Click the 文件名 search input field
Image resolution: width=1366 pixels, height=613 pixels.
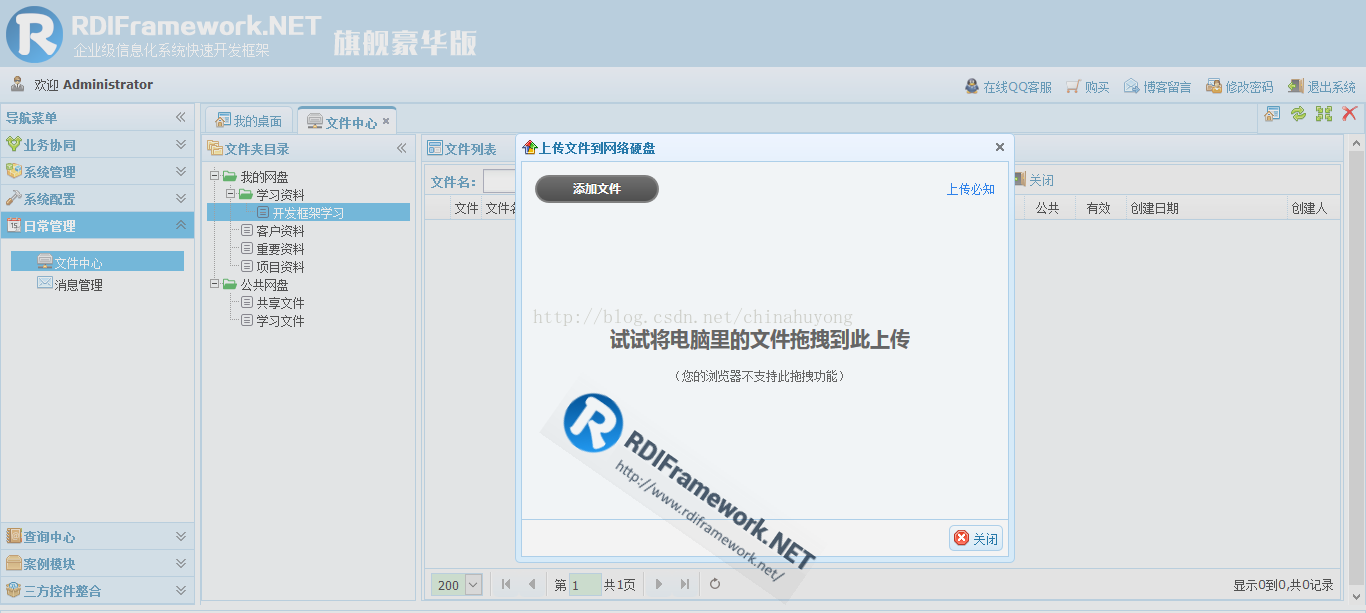pyautogui.click(x=500, y=181)
